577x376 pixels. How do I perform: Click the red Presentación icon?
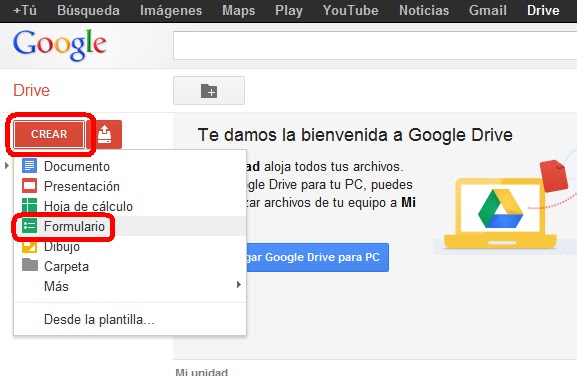[29, 186]
